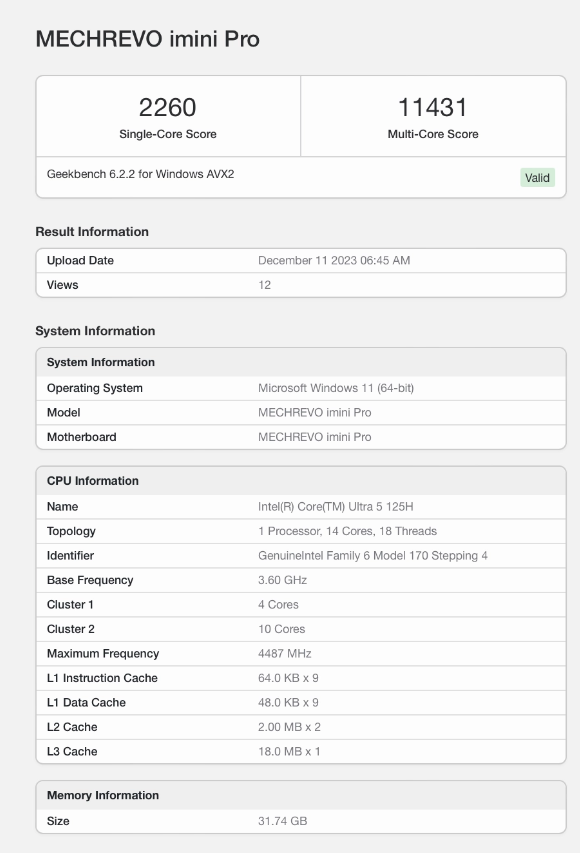Click the Topology row with 14 Cores
Image resolution: width=580 pixels, height=853 pixels.
(301, 531)
